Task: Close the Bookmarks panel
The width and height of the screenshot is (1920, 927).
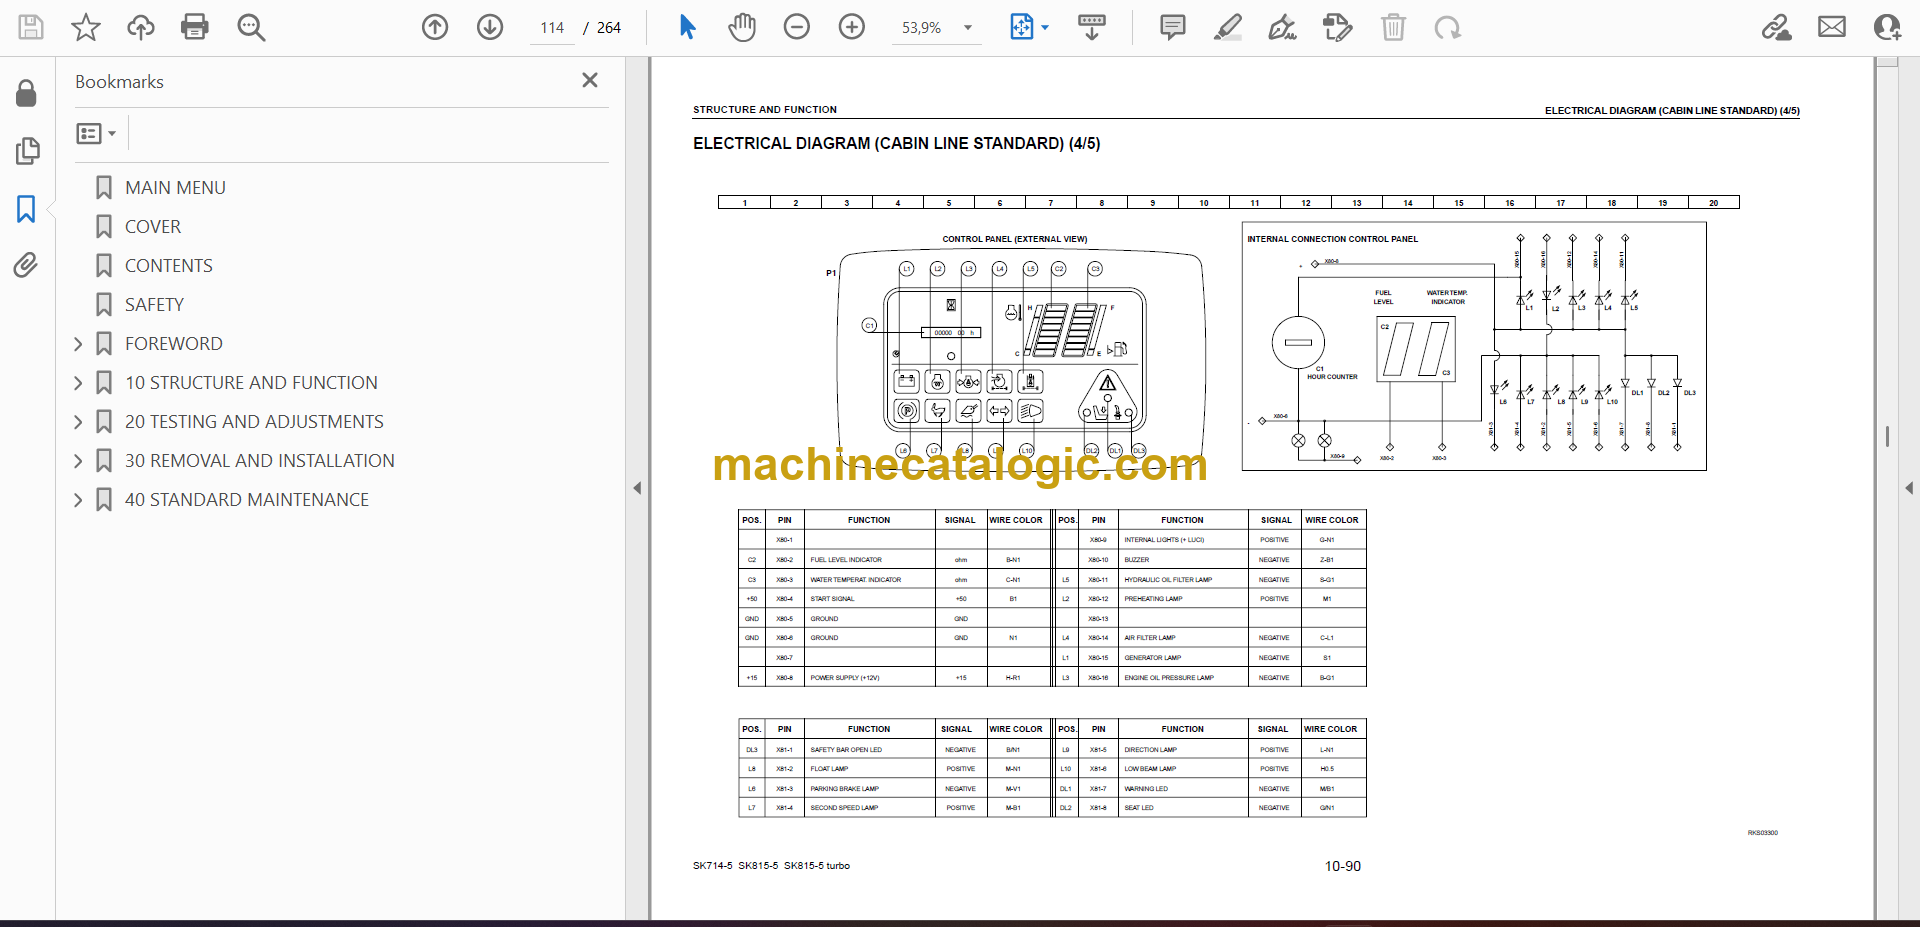Action: point(590,80)
